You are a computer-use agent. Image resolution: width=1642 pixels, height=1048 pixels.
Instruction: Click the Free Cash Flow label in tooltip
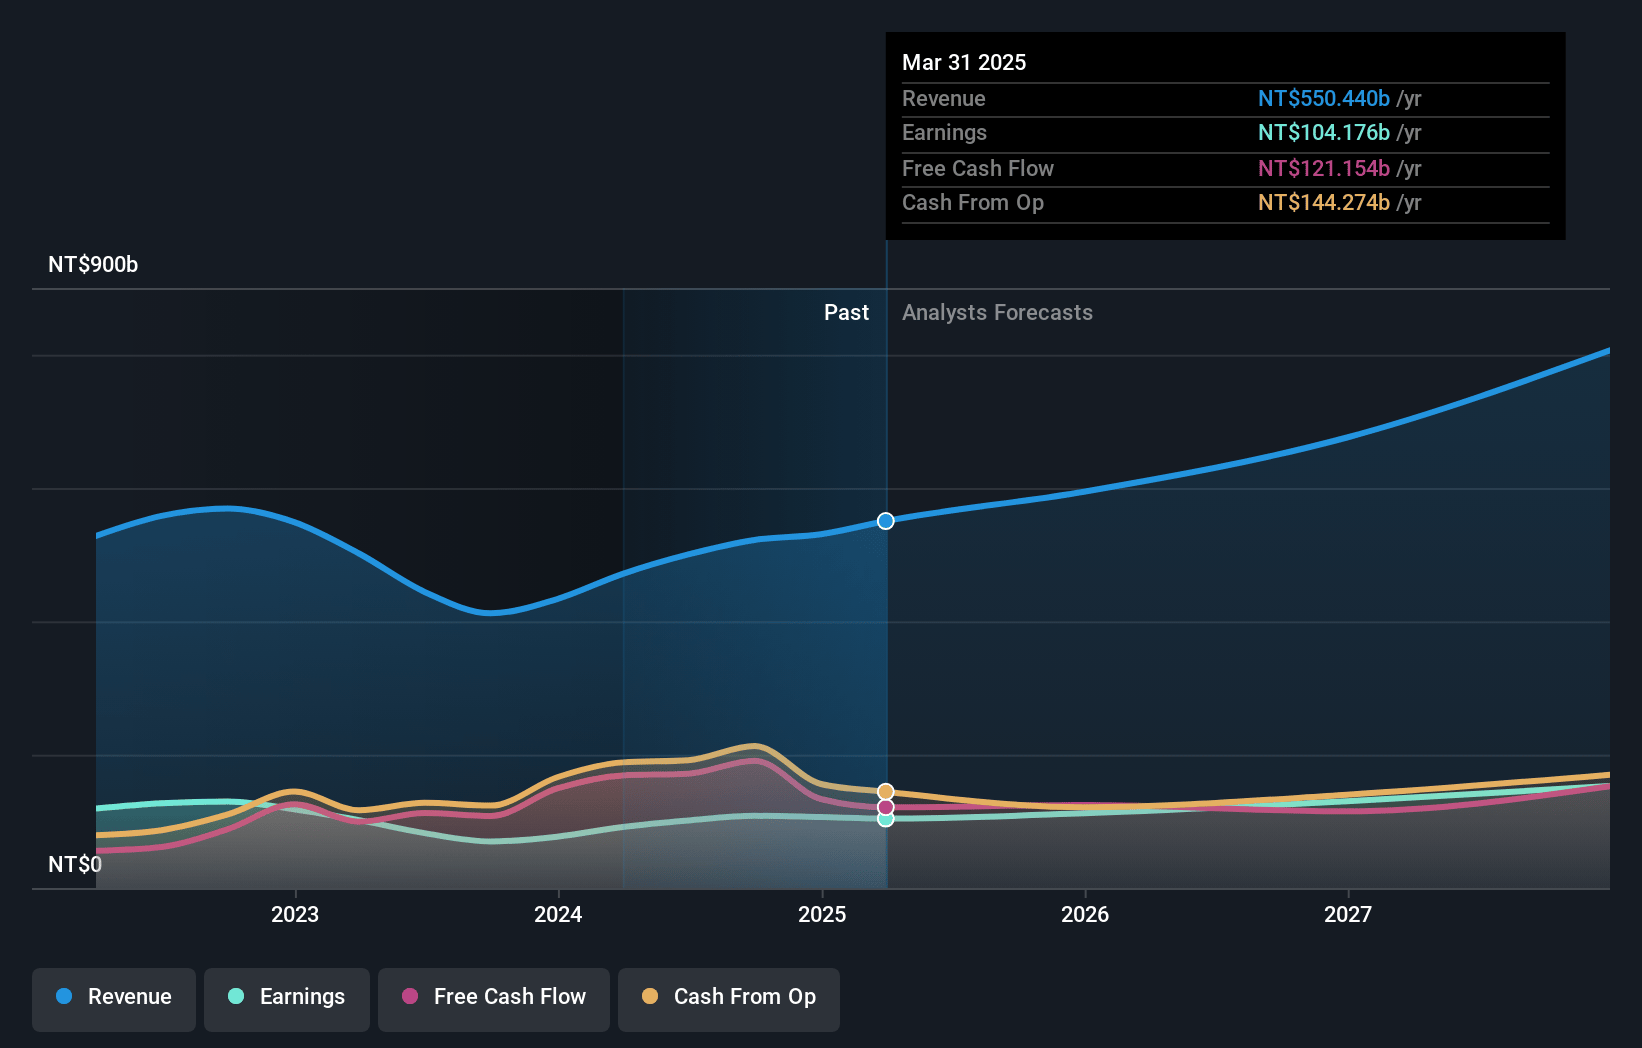tap(978, 169)
